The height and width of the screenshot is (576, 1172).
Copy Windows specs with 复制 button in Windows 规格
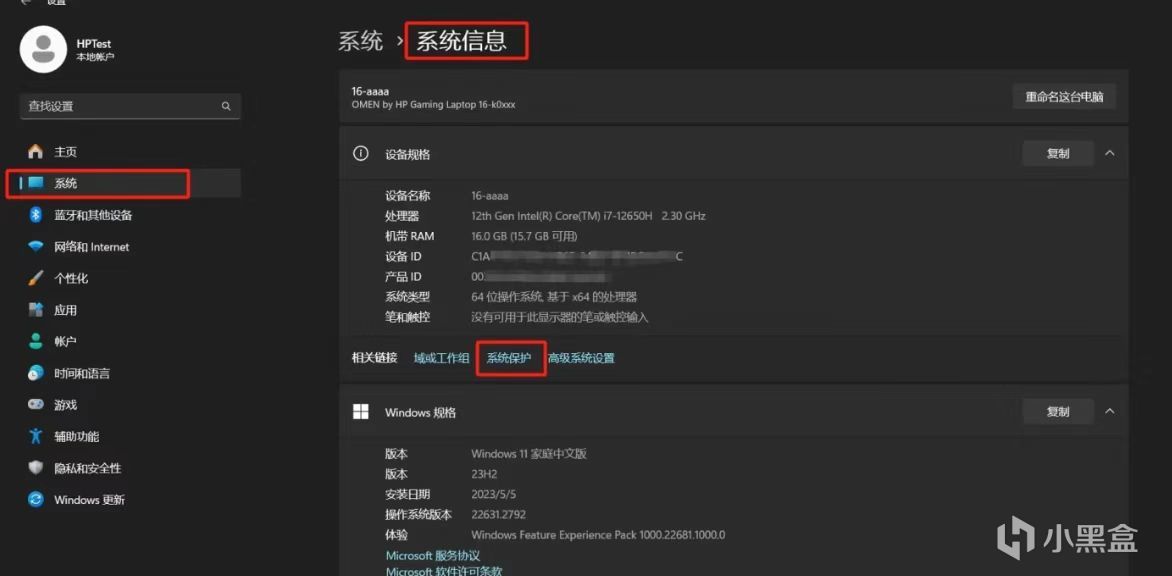(x=1058, y=412)
